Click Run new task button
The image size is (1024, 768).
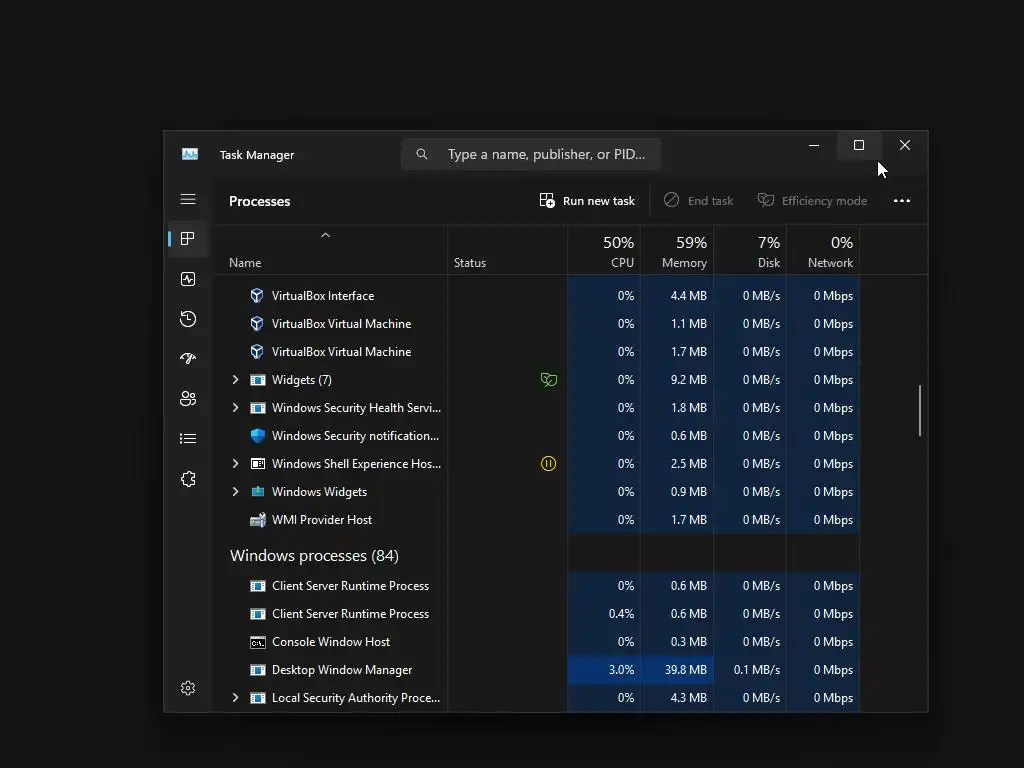587,200
